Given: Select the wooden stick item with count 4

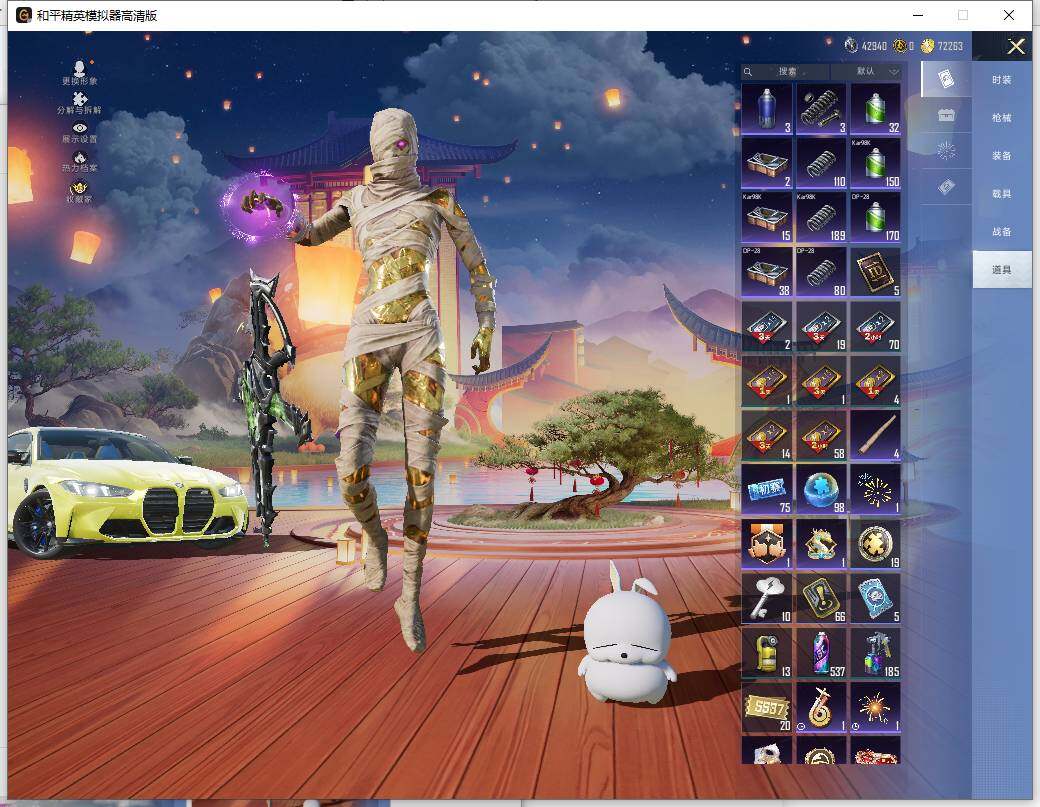Looking at the screenshot, I should 876,435.
